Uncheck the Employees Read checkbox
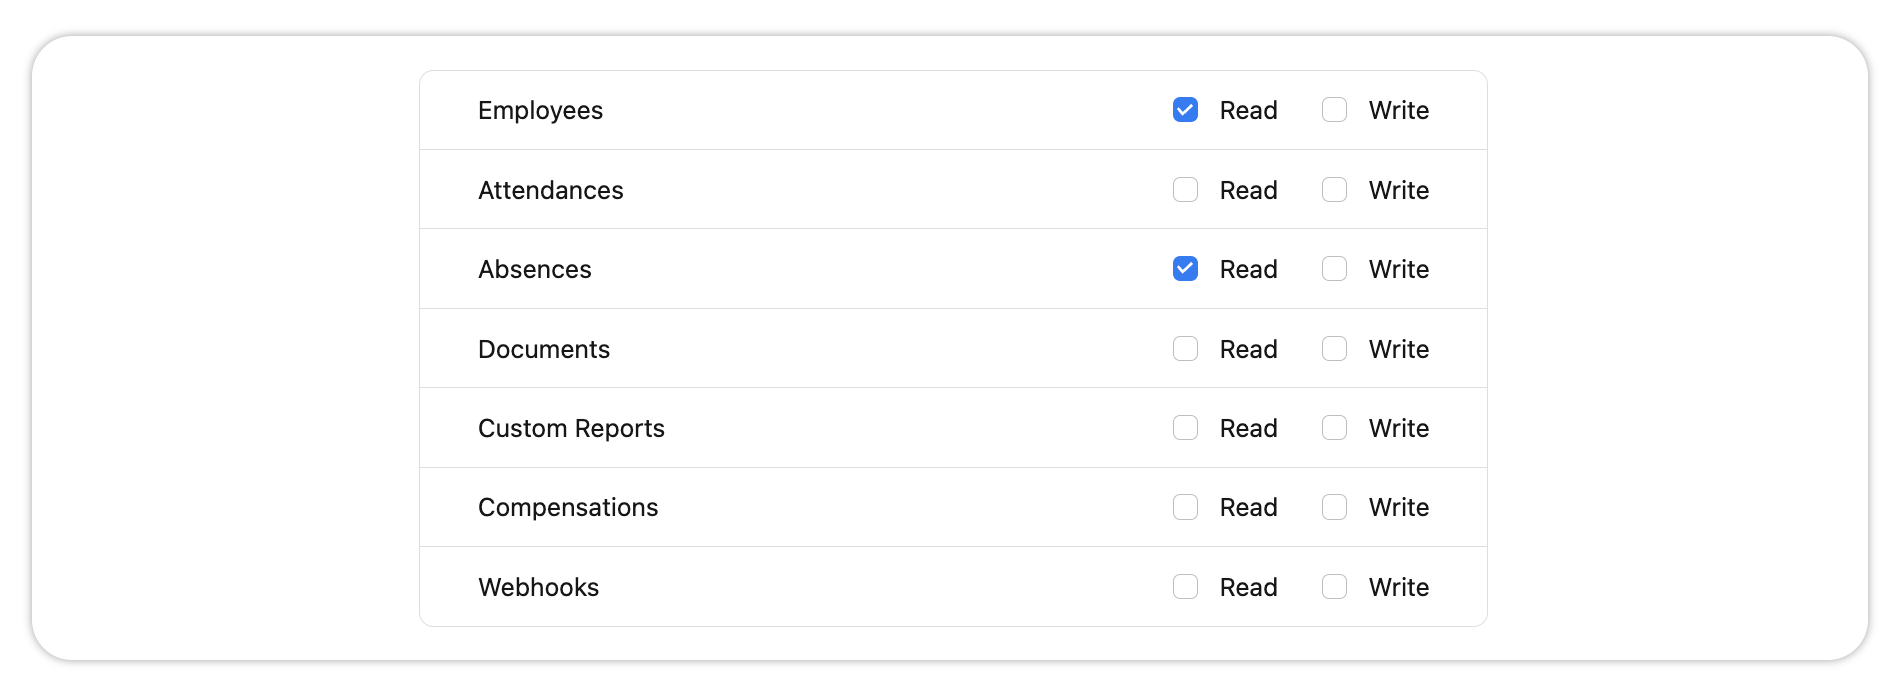The height and width of the screenshot is (700, 1900). 1185,110
